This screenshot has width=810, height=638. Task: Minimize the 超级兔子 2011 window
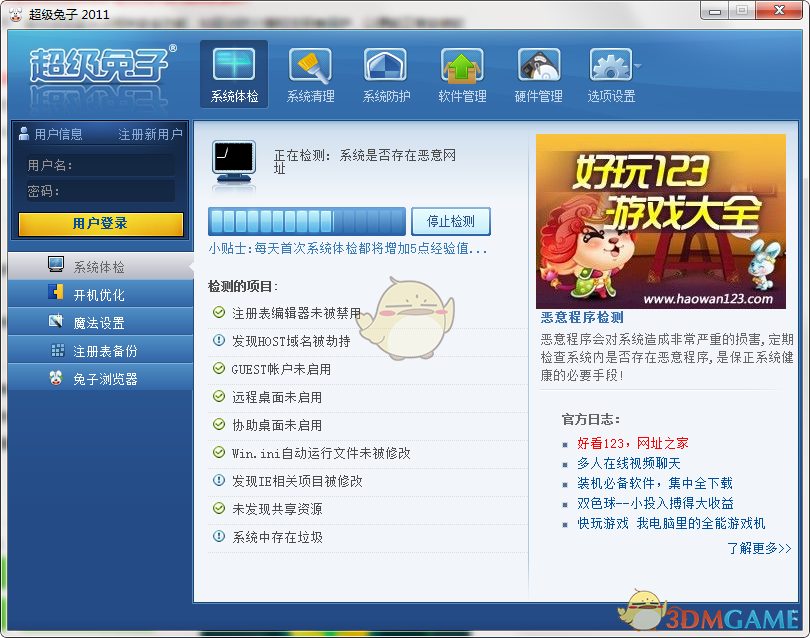(715, 11)
